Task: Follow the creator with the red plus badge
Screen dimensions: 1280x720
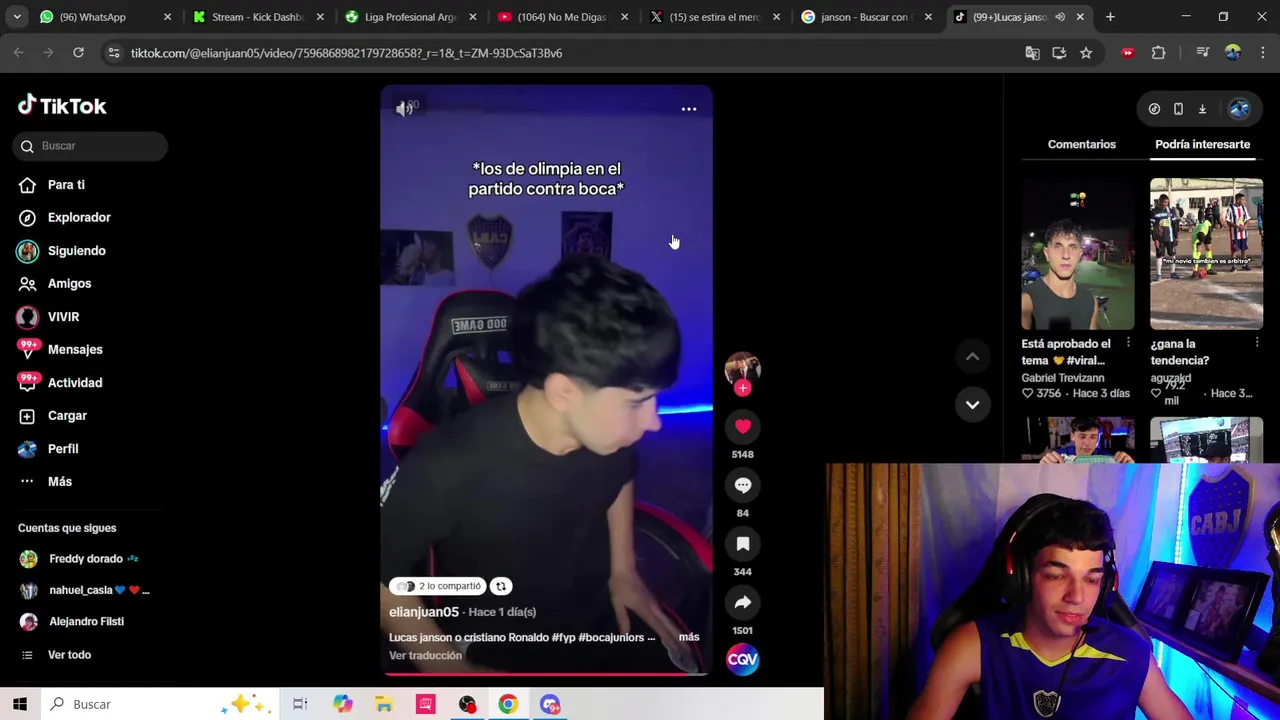Action: point(743,388)
